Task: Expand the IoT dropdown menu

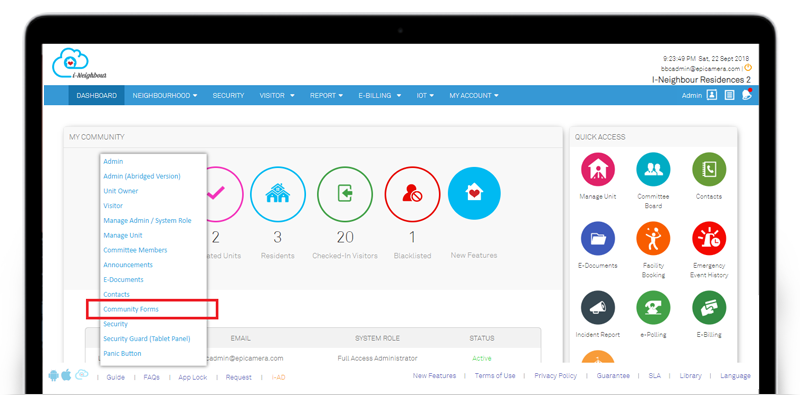Action: tap(425, 95)
